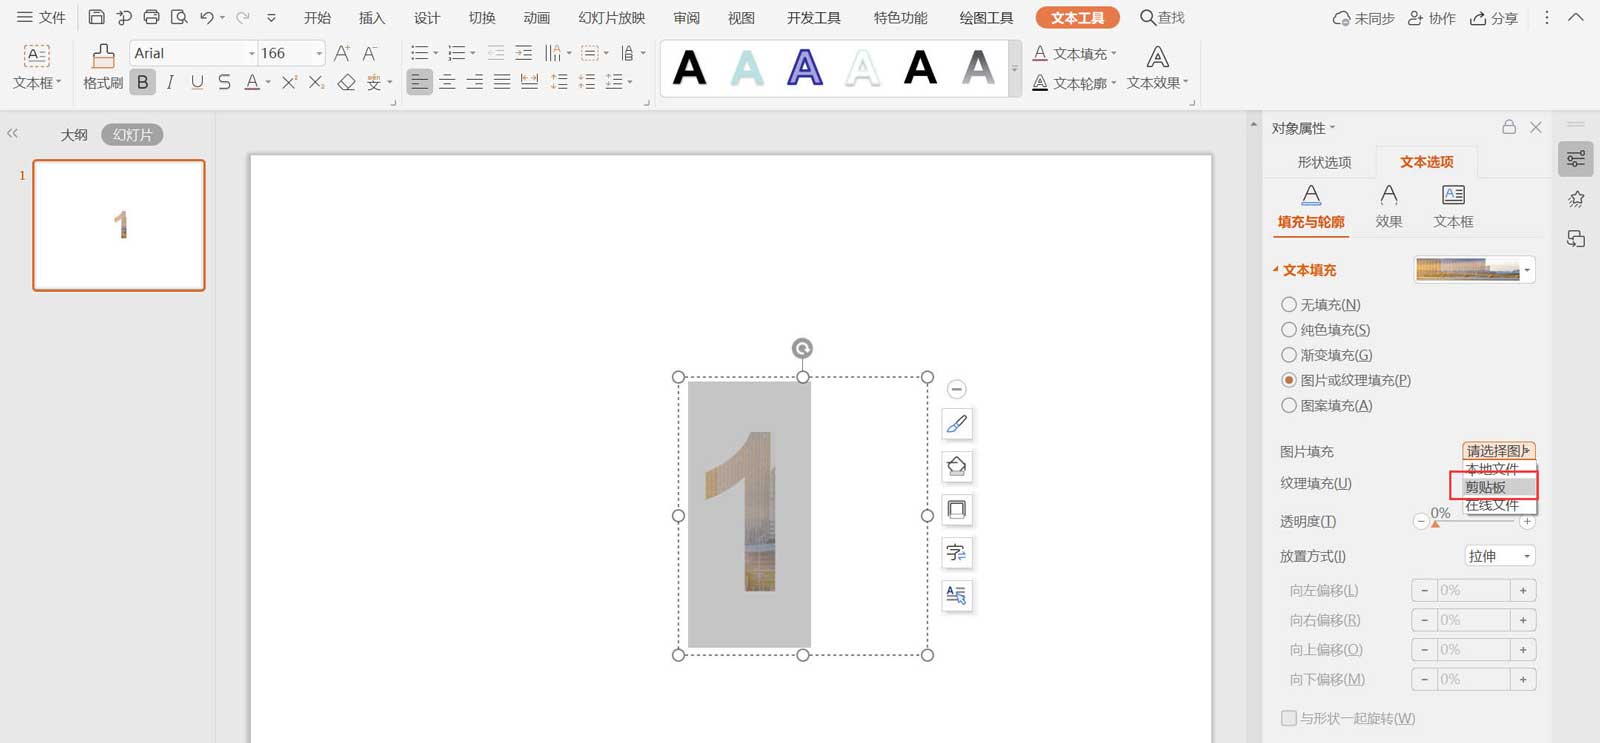Click the Share (分享) button

point(1494,18)
